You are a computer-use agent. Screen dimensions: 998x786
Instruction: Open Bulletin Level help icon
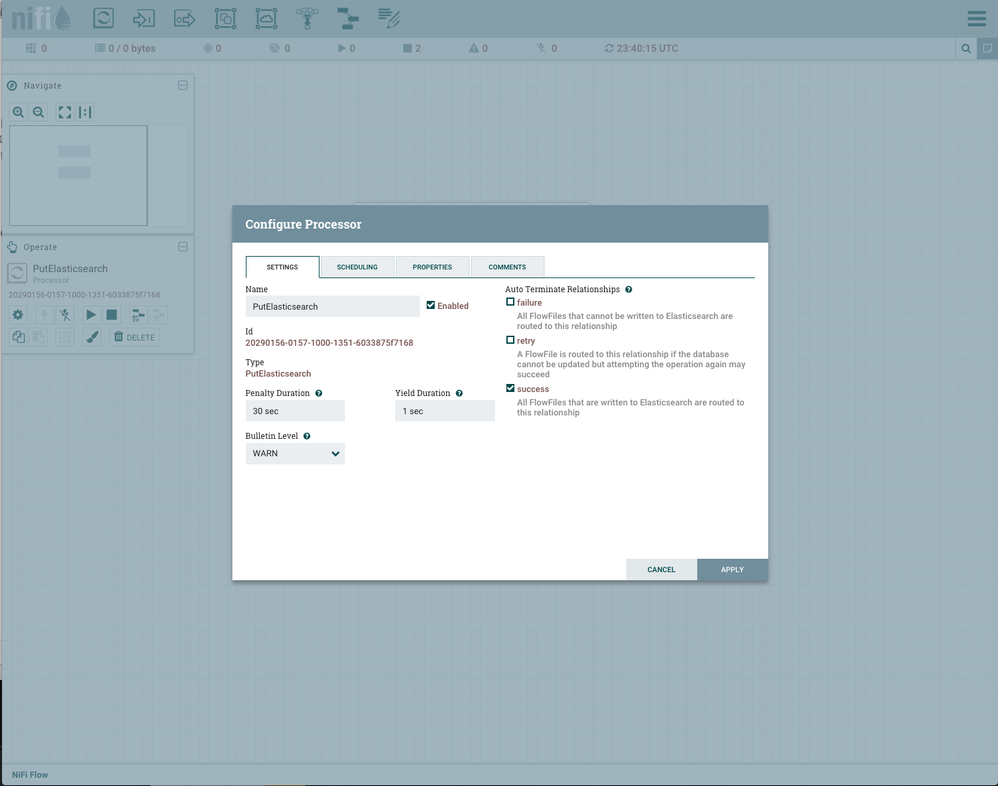click(307, 436)
